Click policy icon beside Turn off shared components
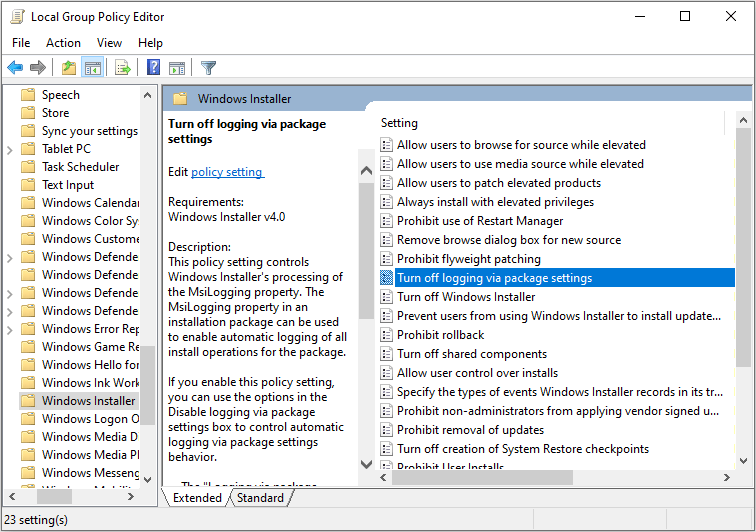Screen dimensions: 756x532 point(386,354)
